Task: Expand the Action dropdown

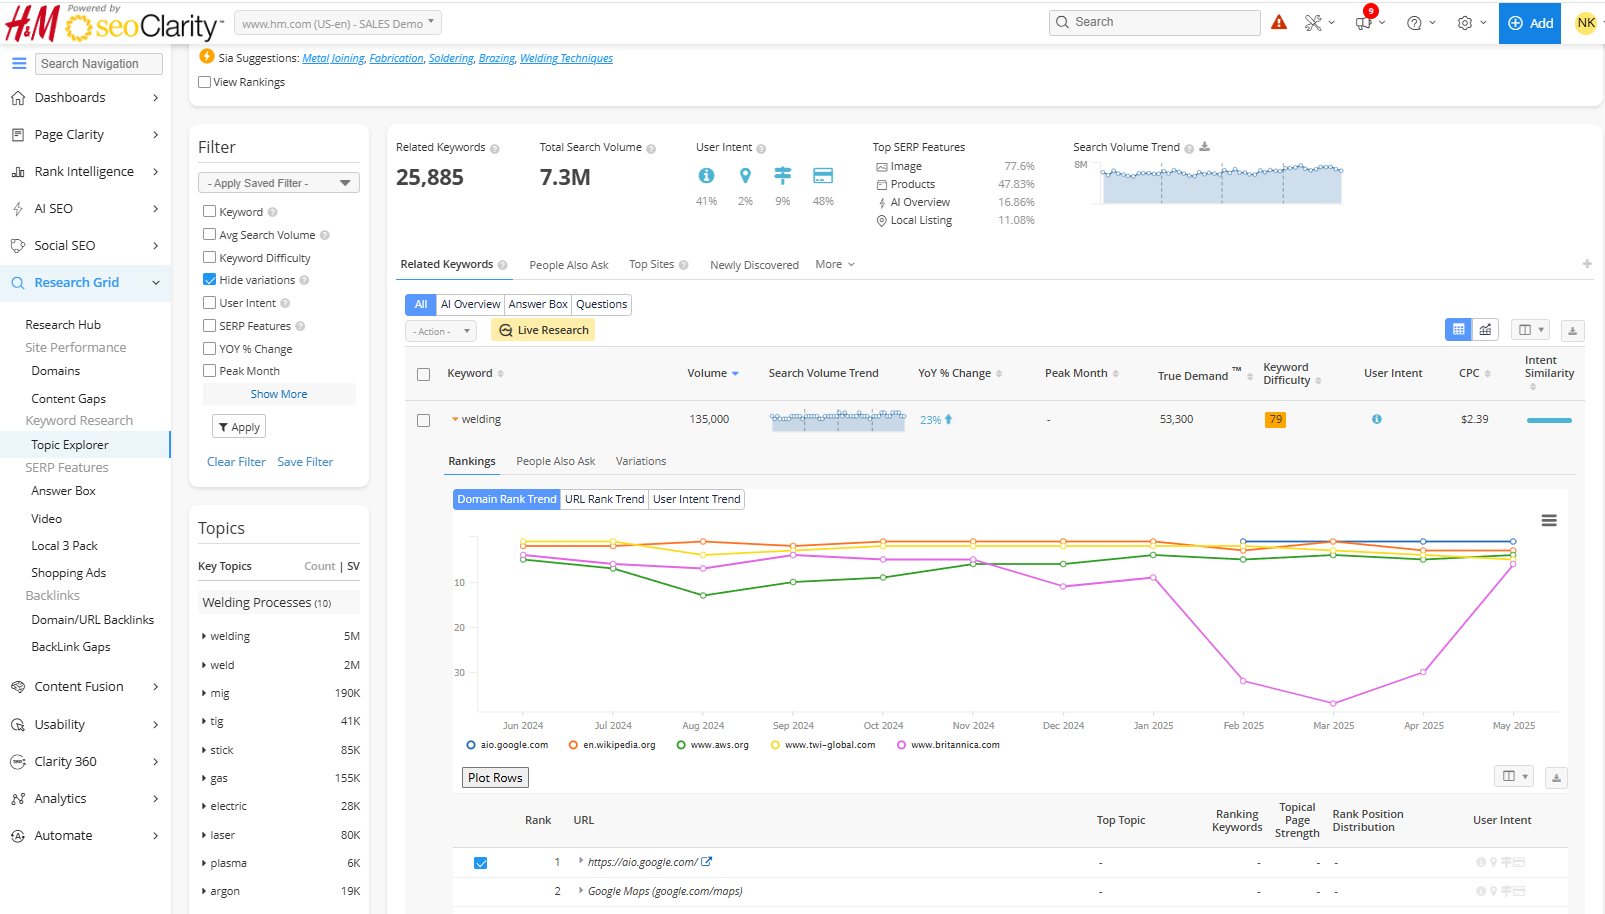Action: [440, 331]
